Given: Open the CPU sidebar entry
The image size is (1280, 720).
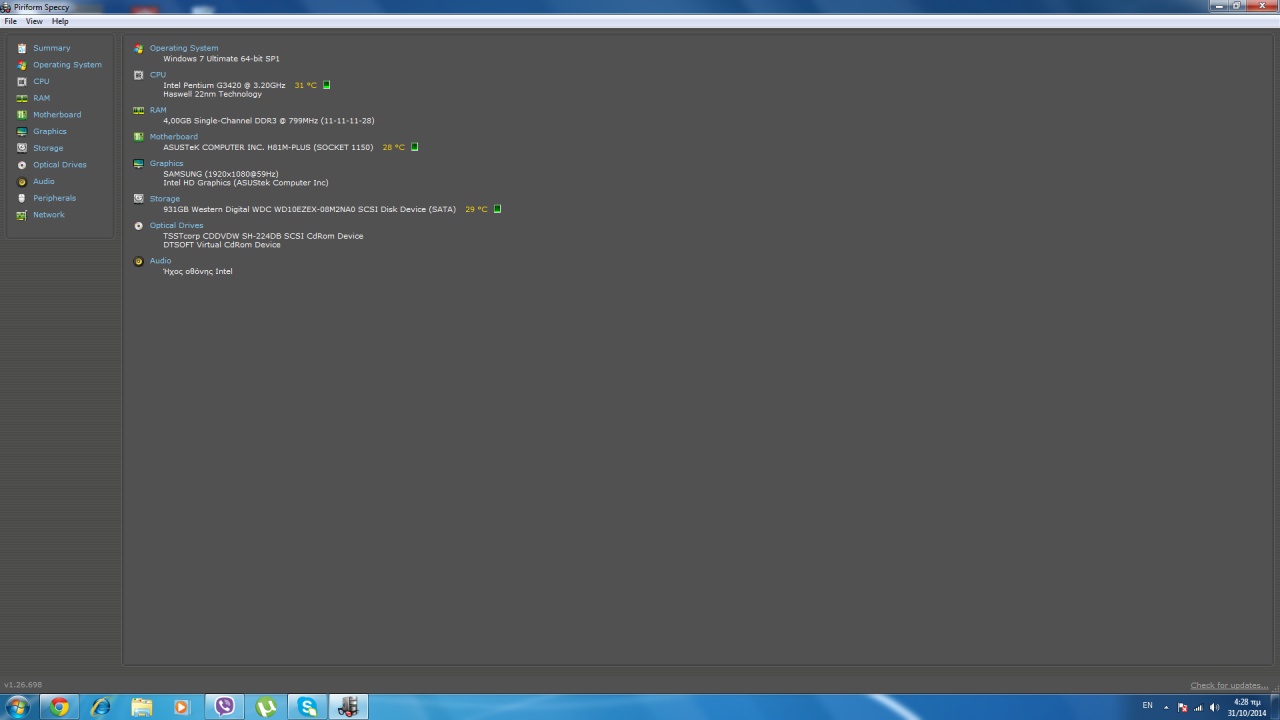Looking at the screenshot, I should pos(41,81).
